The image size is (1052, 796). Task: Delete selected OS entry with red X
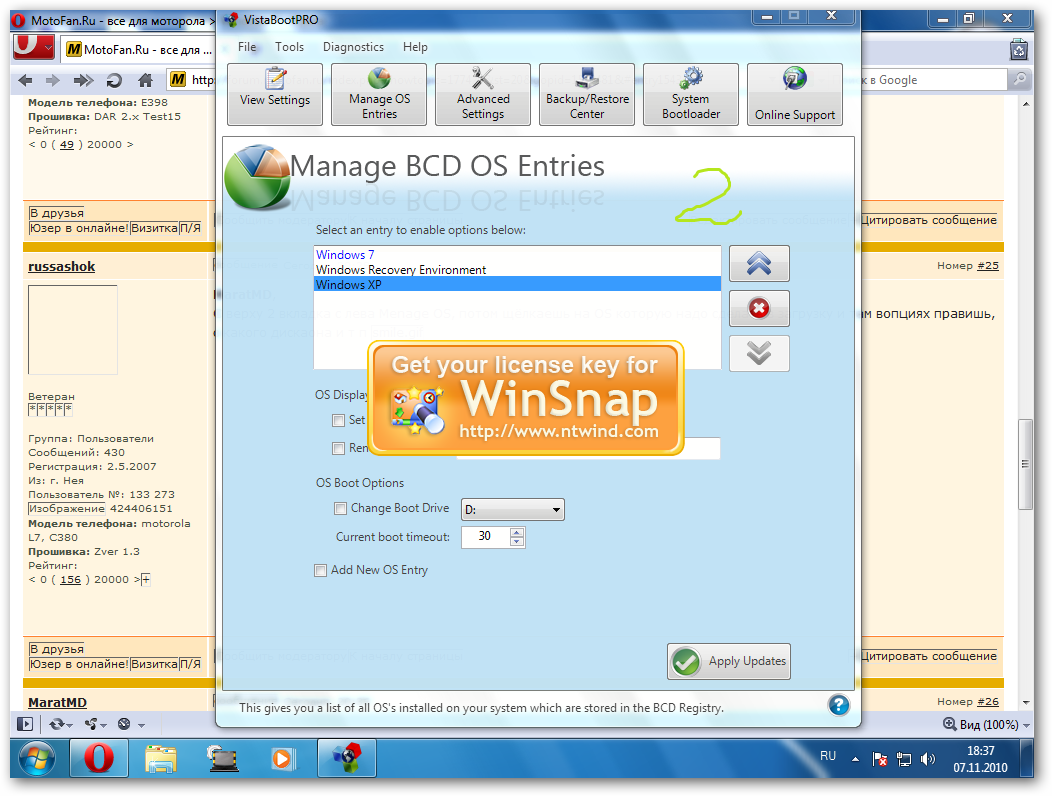point(759,308)
